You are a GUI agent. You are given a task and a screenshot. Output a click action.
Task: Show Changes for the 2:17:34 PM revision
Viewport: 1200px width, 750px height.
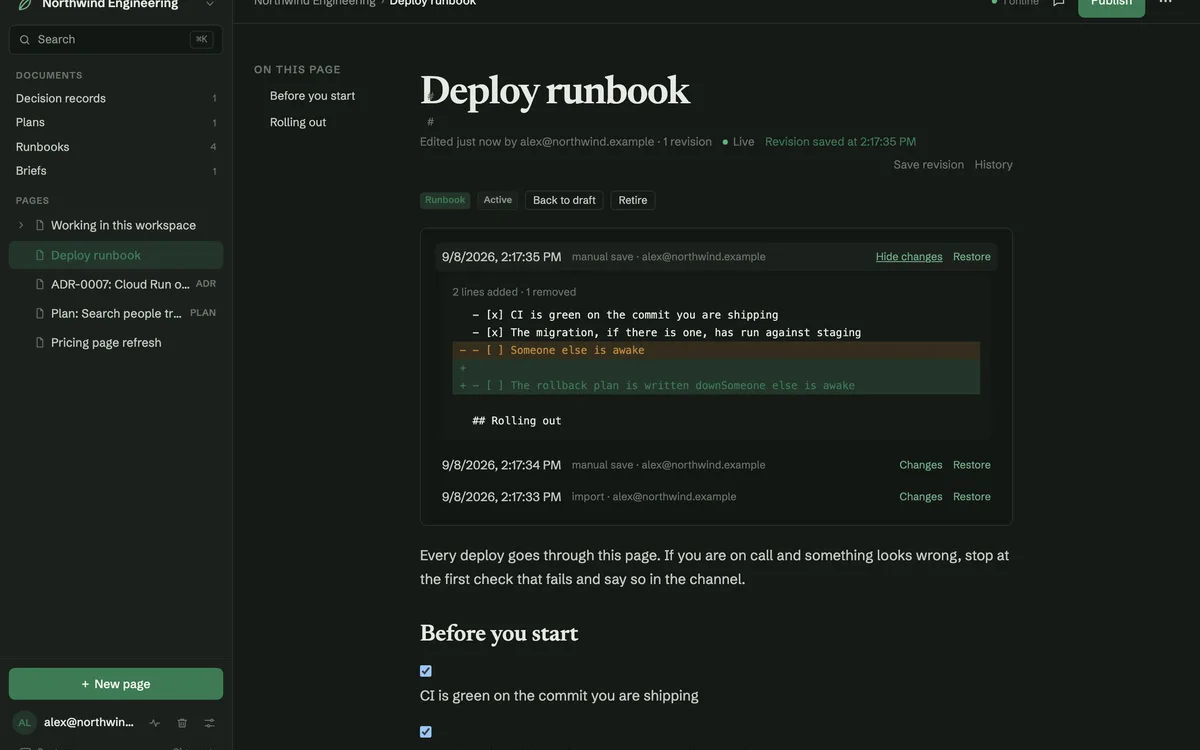pos(921,465)
